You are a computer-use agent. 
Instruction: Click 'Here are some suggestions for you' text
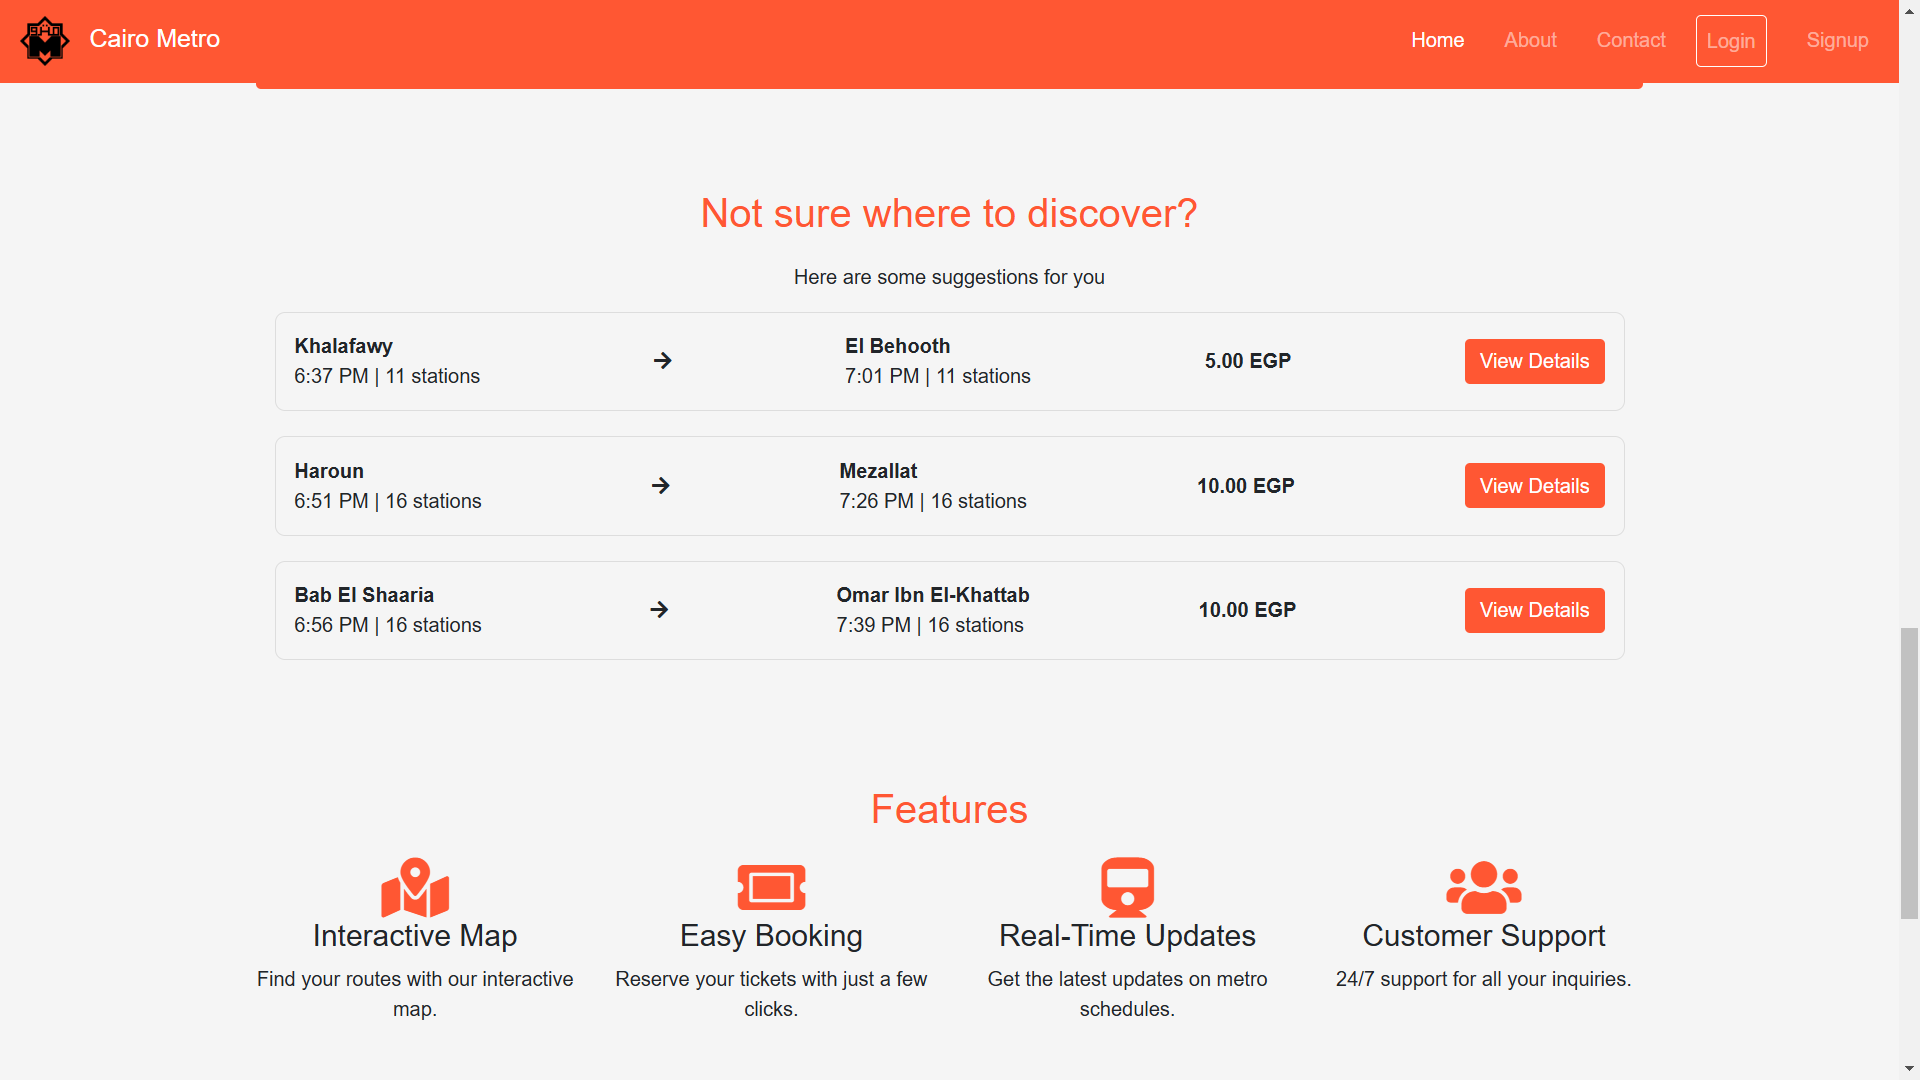coord(949,277)
